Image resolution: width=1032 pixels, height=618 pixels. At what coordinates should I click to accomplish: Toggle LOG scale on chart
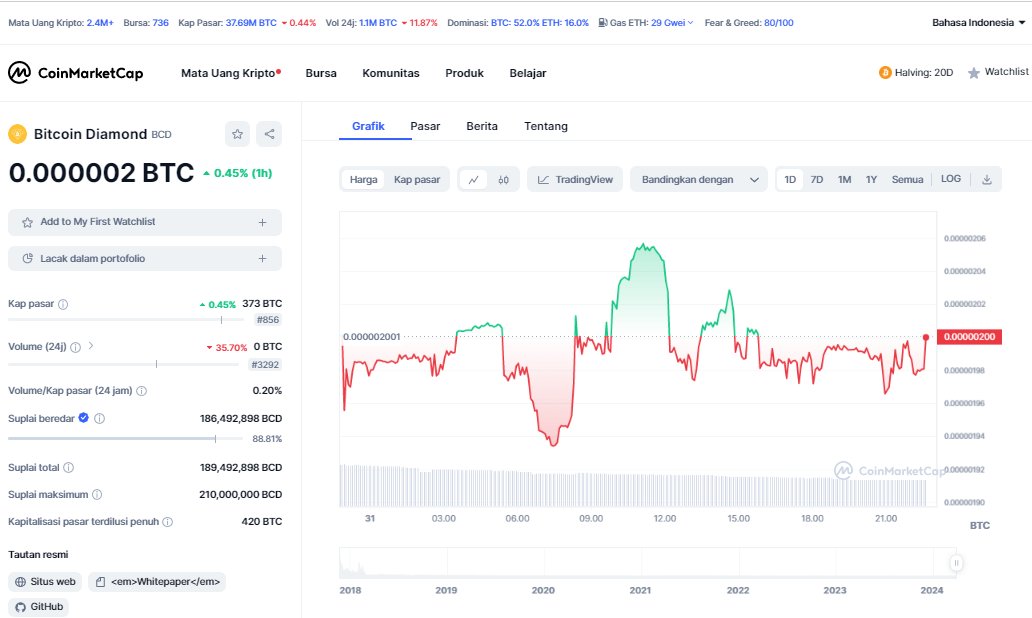click(950, 179)
